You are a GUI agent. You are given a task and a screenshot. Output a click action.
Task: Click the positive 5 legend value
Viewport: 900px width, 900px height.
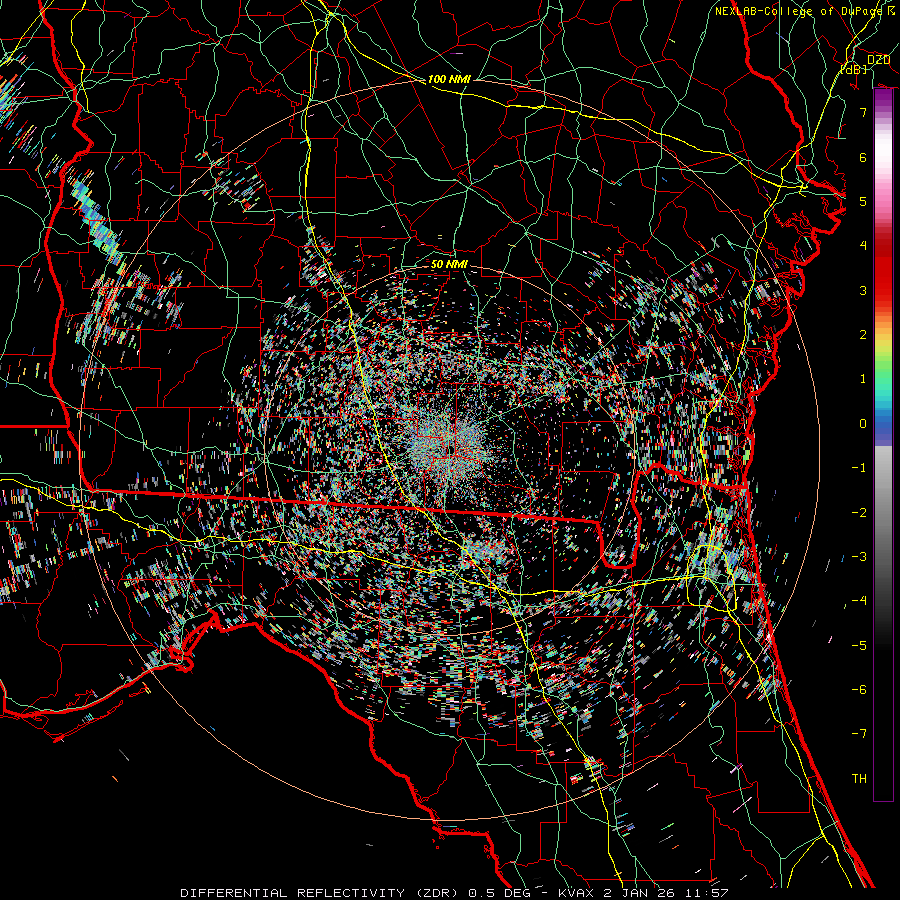click(x=863, y=201)
